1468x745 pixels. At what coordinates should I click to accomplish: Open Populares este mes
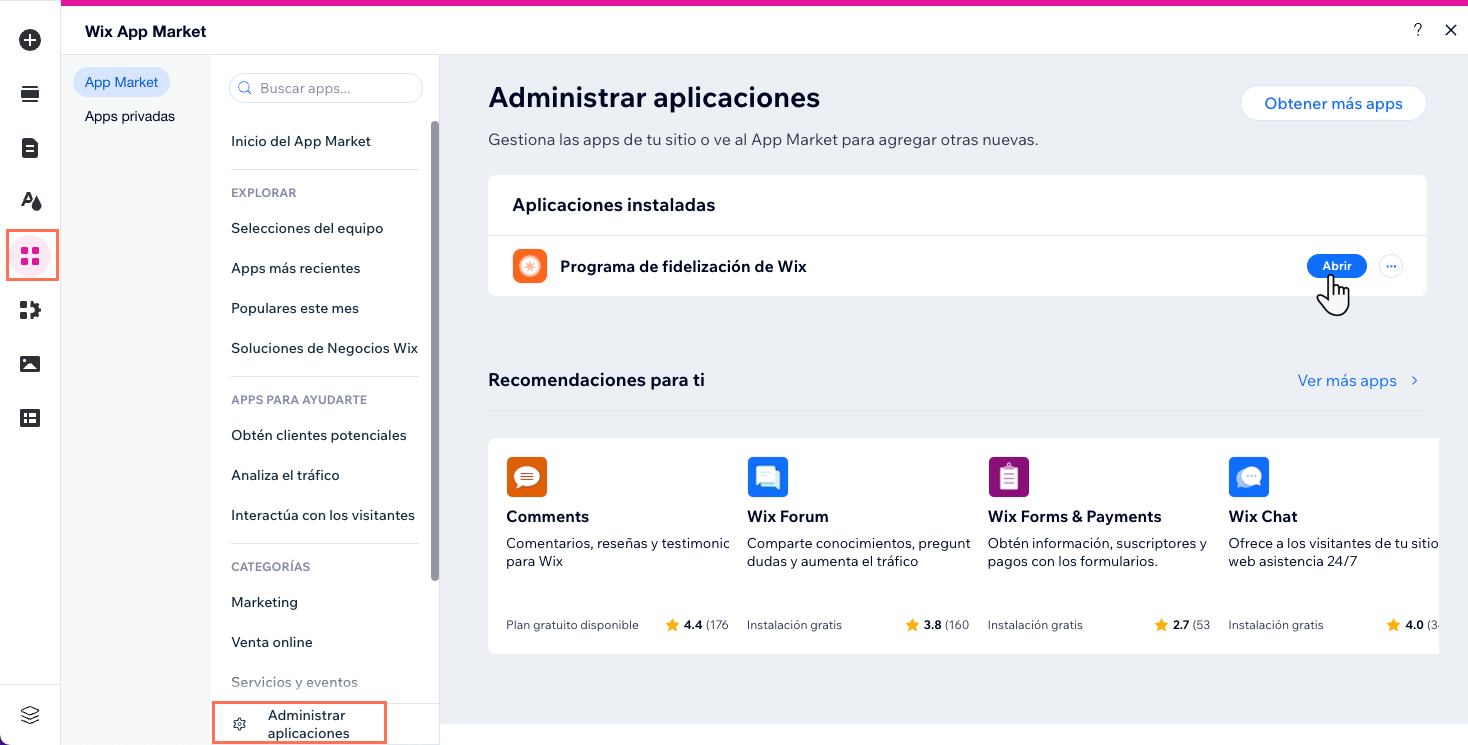point(295,308)
